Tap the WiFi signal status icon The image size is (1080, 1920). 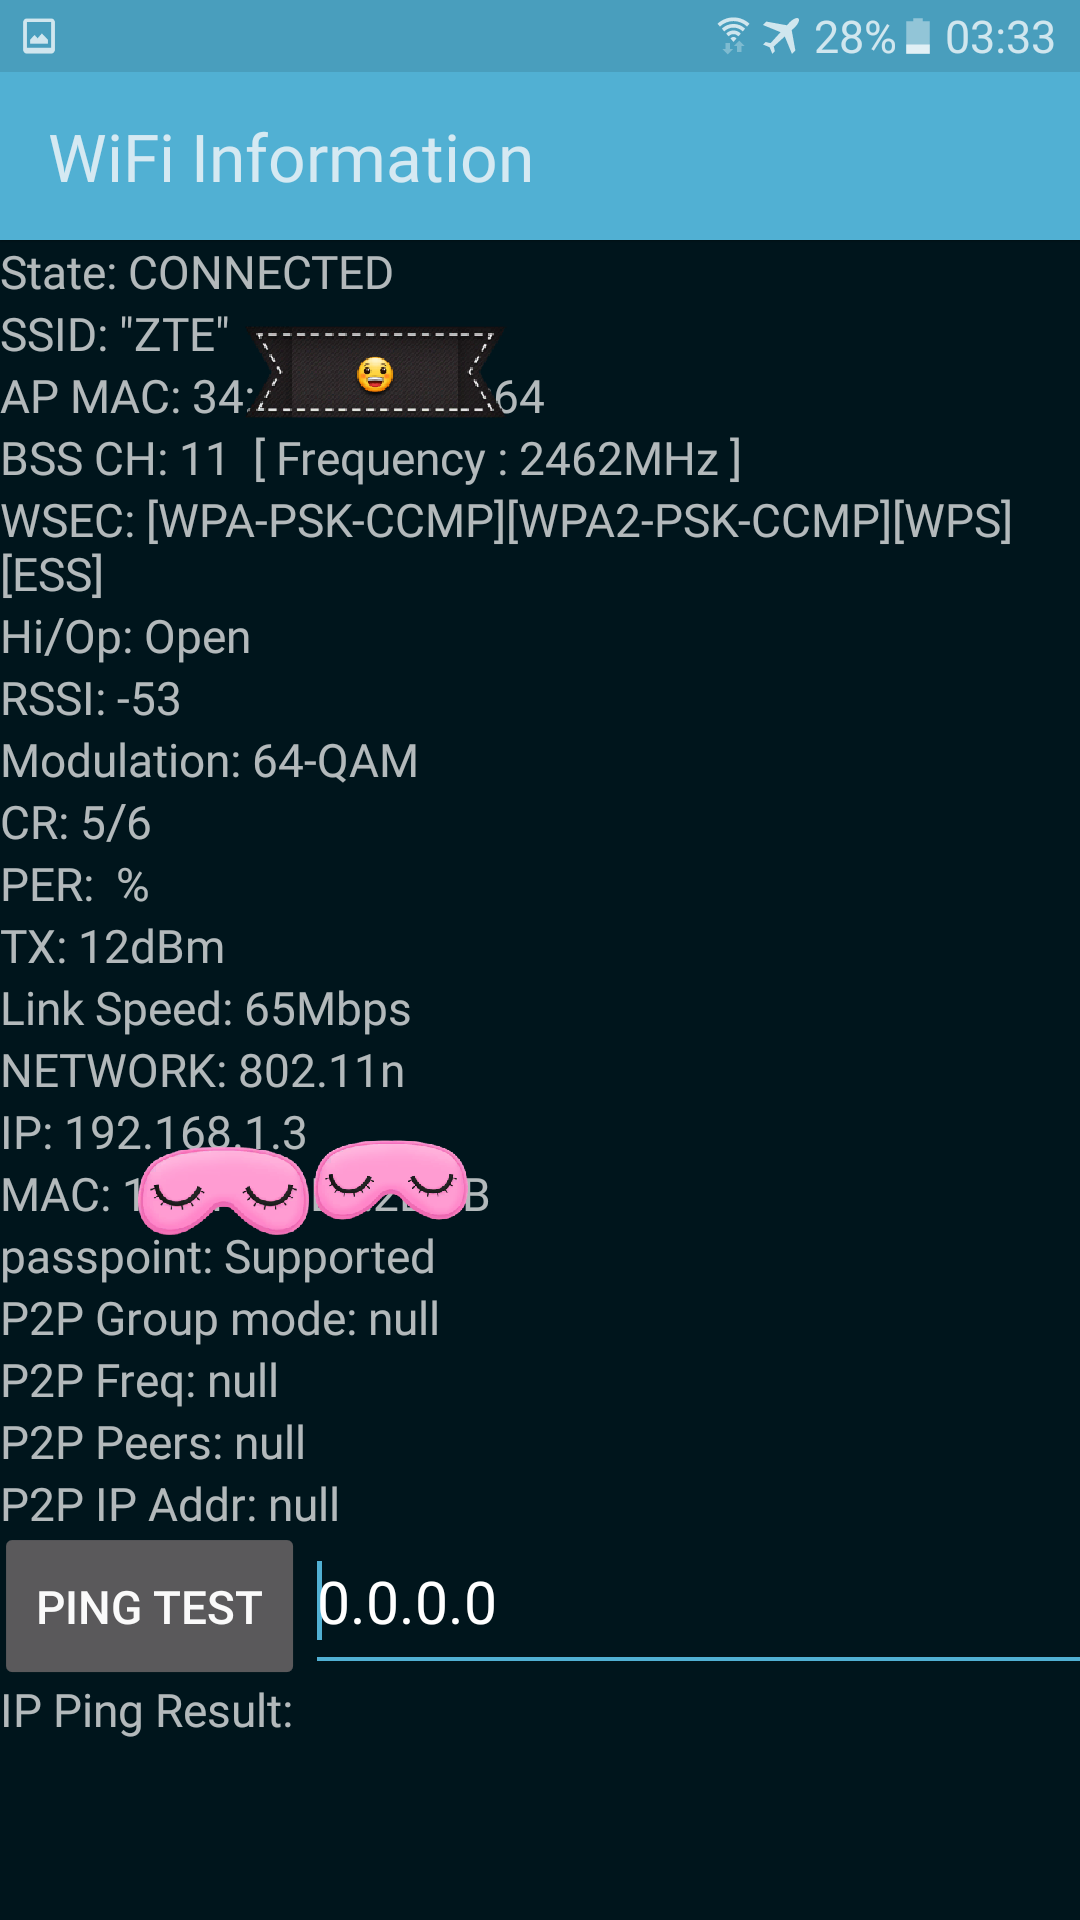733,37
